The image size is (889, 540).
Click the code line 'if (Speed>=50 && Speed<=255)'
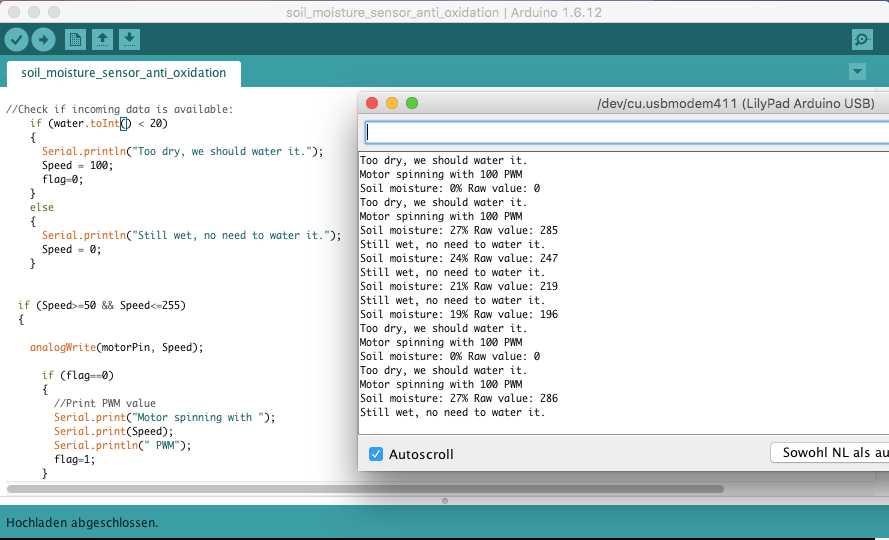point(102,305)
